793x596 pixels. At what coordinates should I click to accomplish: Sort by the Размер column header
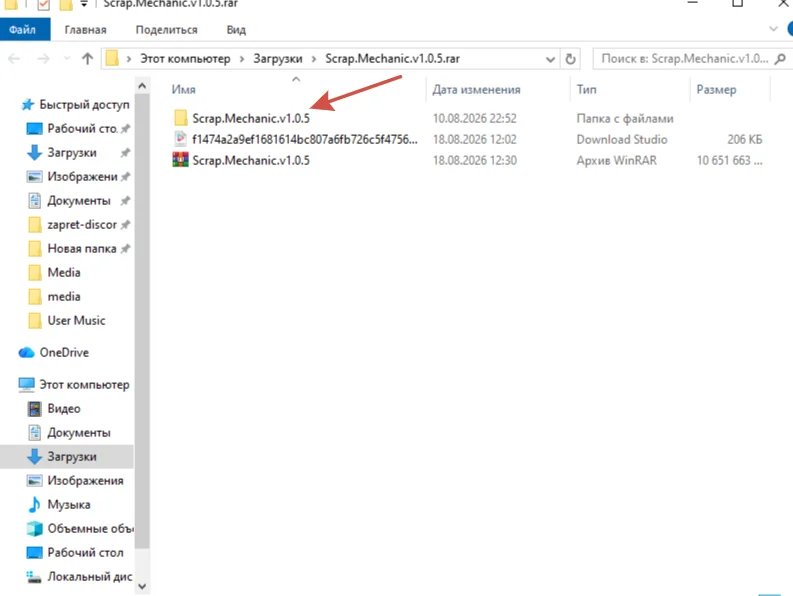pos(716,90)
